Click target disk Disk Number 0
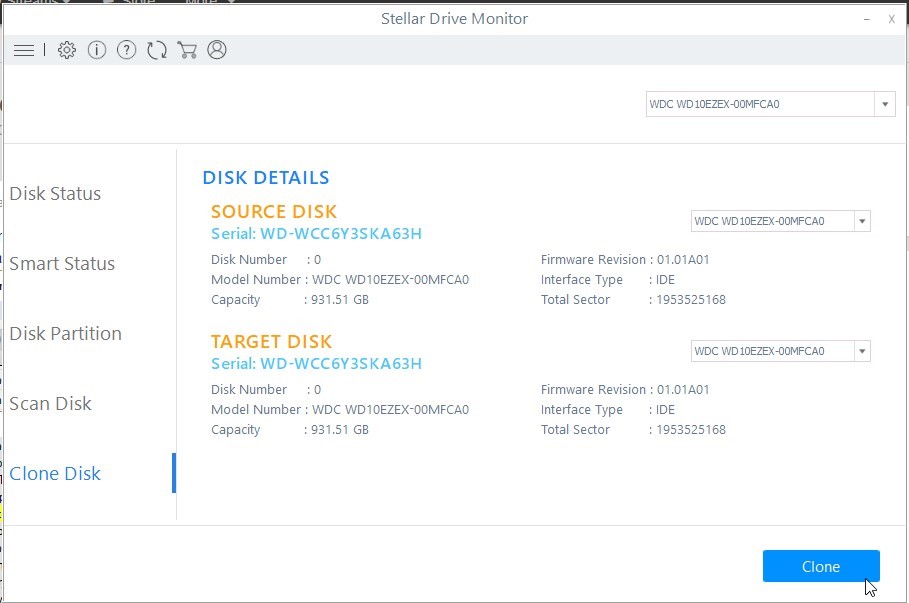This screenshot has height=603, width=909. (317, 390)
